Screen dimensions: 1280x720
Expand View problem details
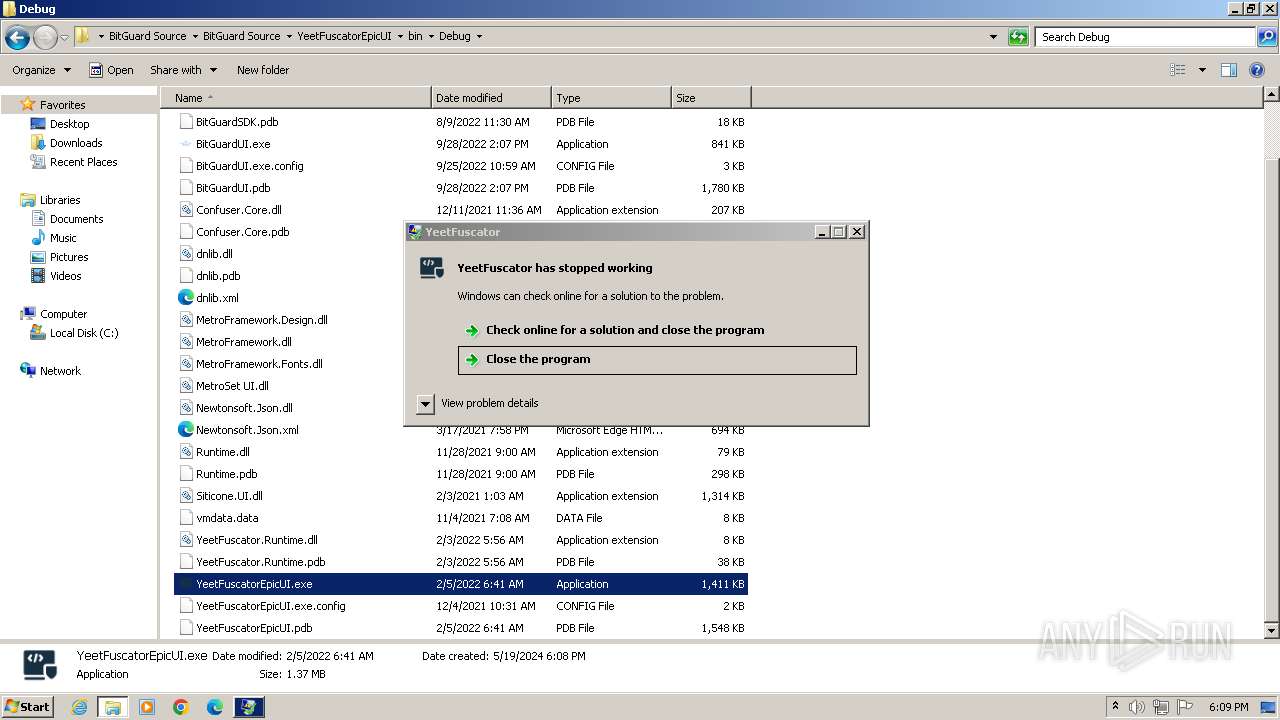coord(425,404)
